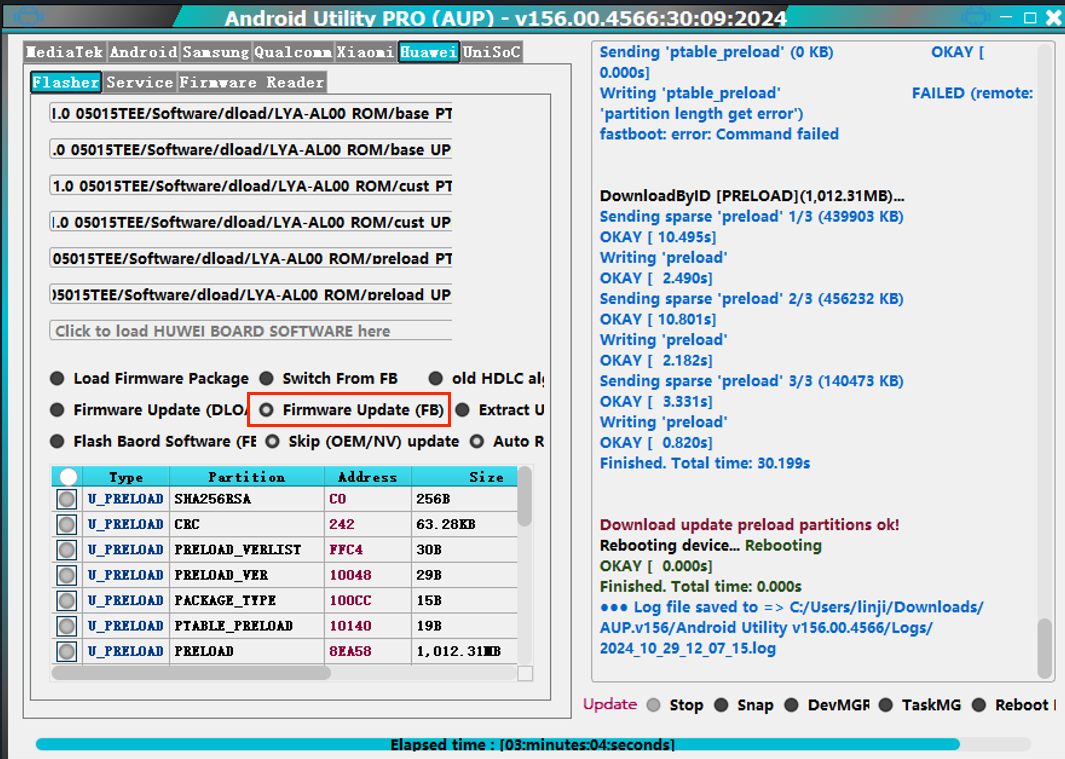1065x759 pixels.
Task: Click the printer-like icon beside the minimize button
Action: coord(976,16)
